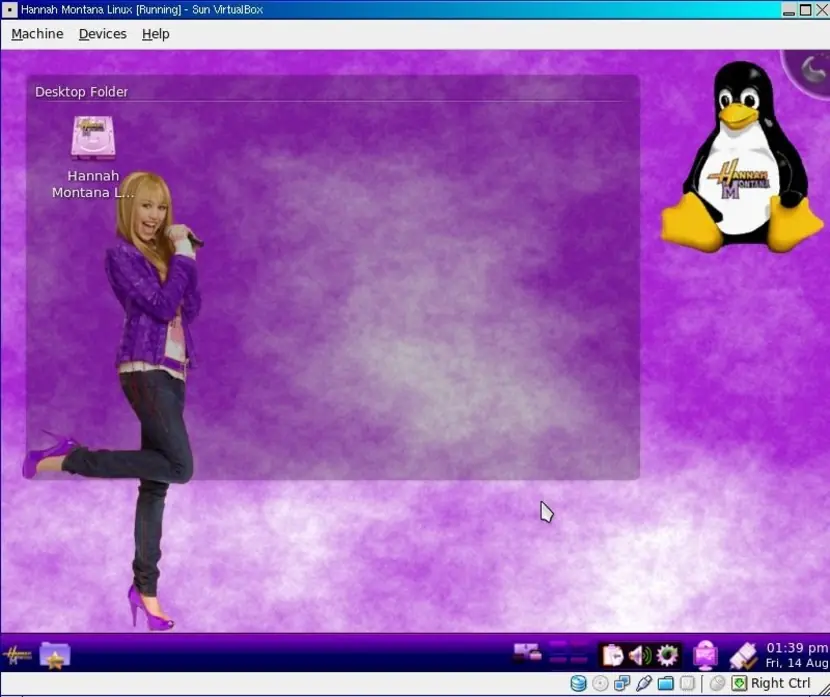
Task: Open the VirtualBox window menu icon
Action: (9, 10)
